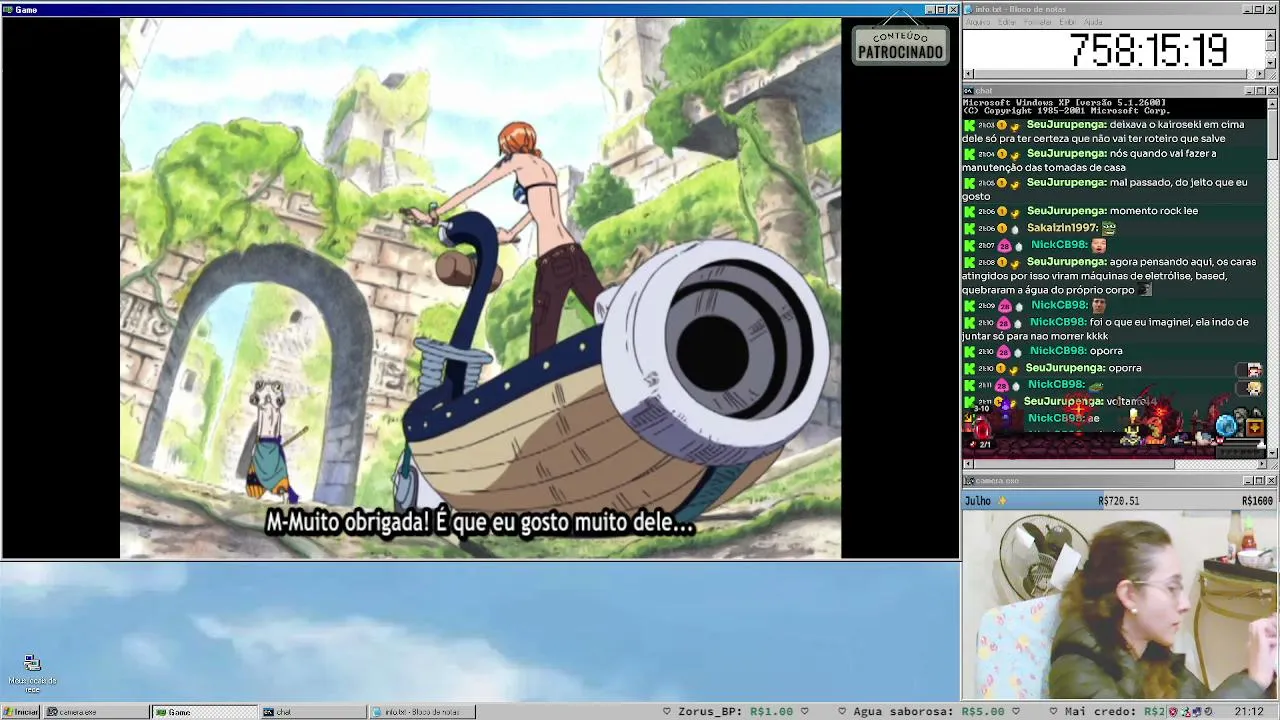Viewport: 1280px width, 720px height.
Task: Click the system tray clock showing 21:12
Action: tap(1248, 712)
